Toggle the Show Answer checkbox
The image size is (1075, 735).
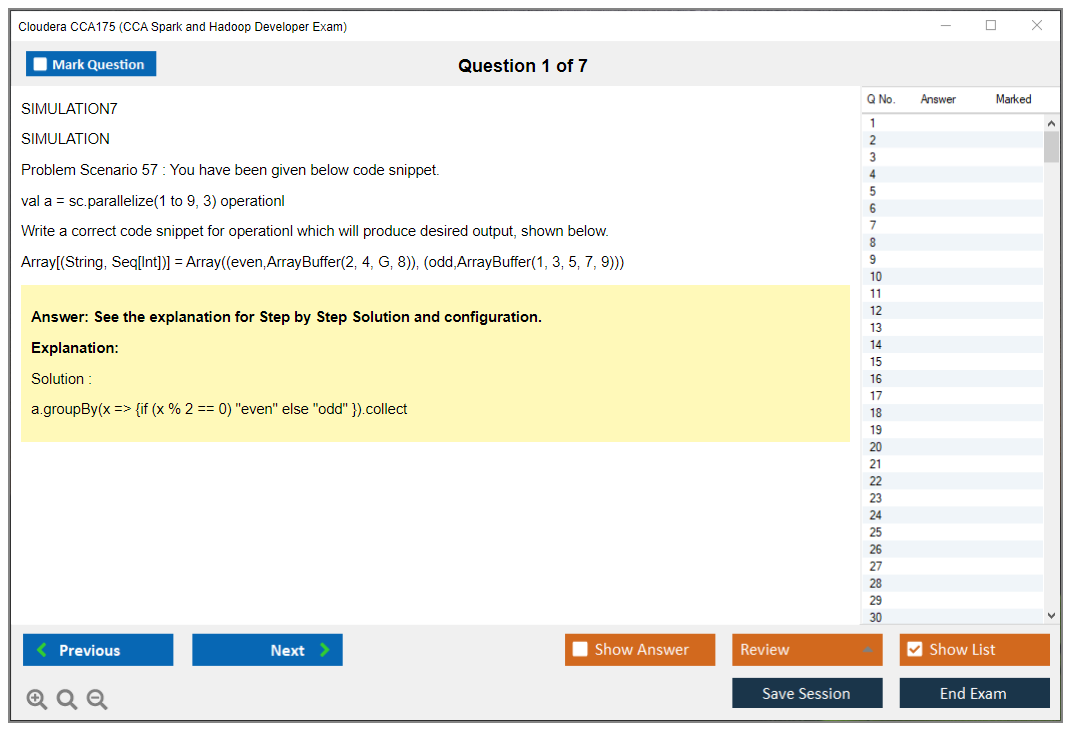pos(580,650)
